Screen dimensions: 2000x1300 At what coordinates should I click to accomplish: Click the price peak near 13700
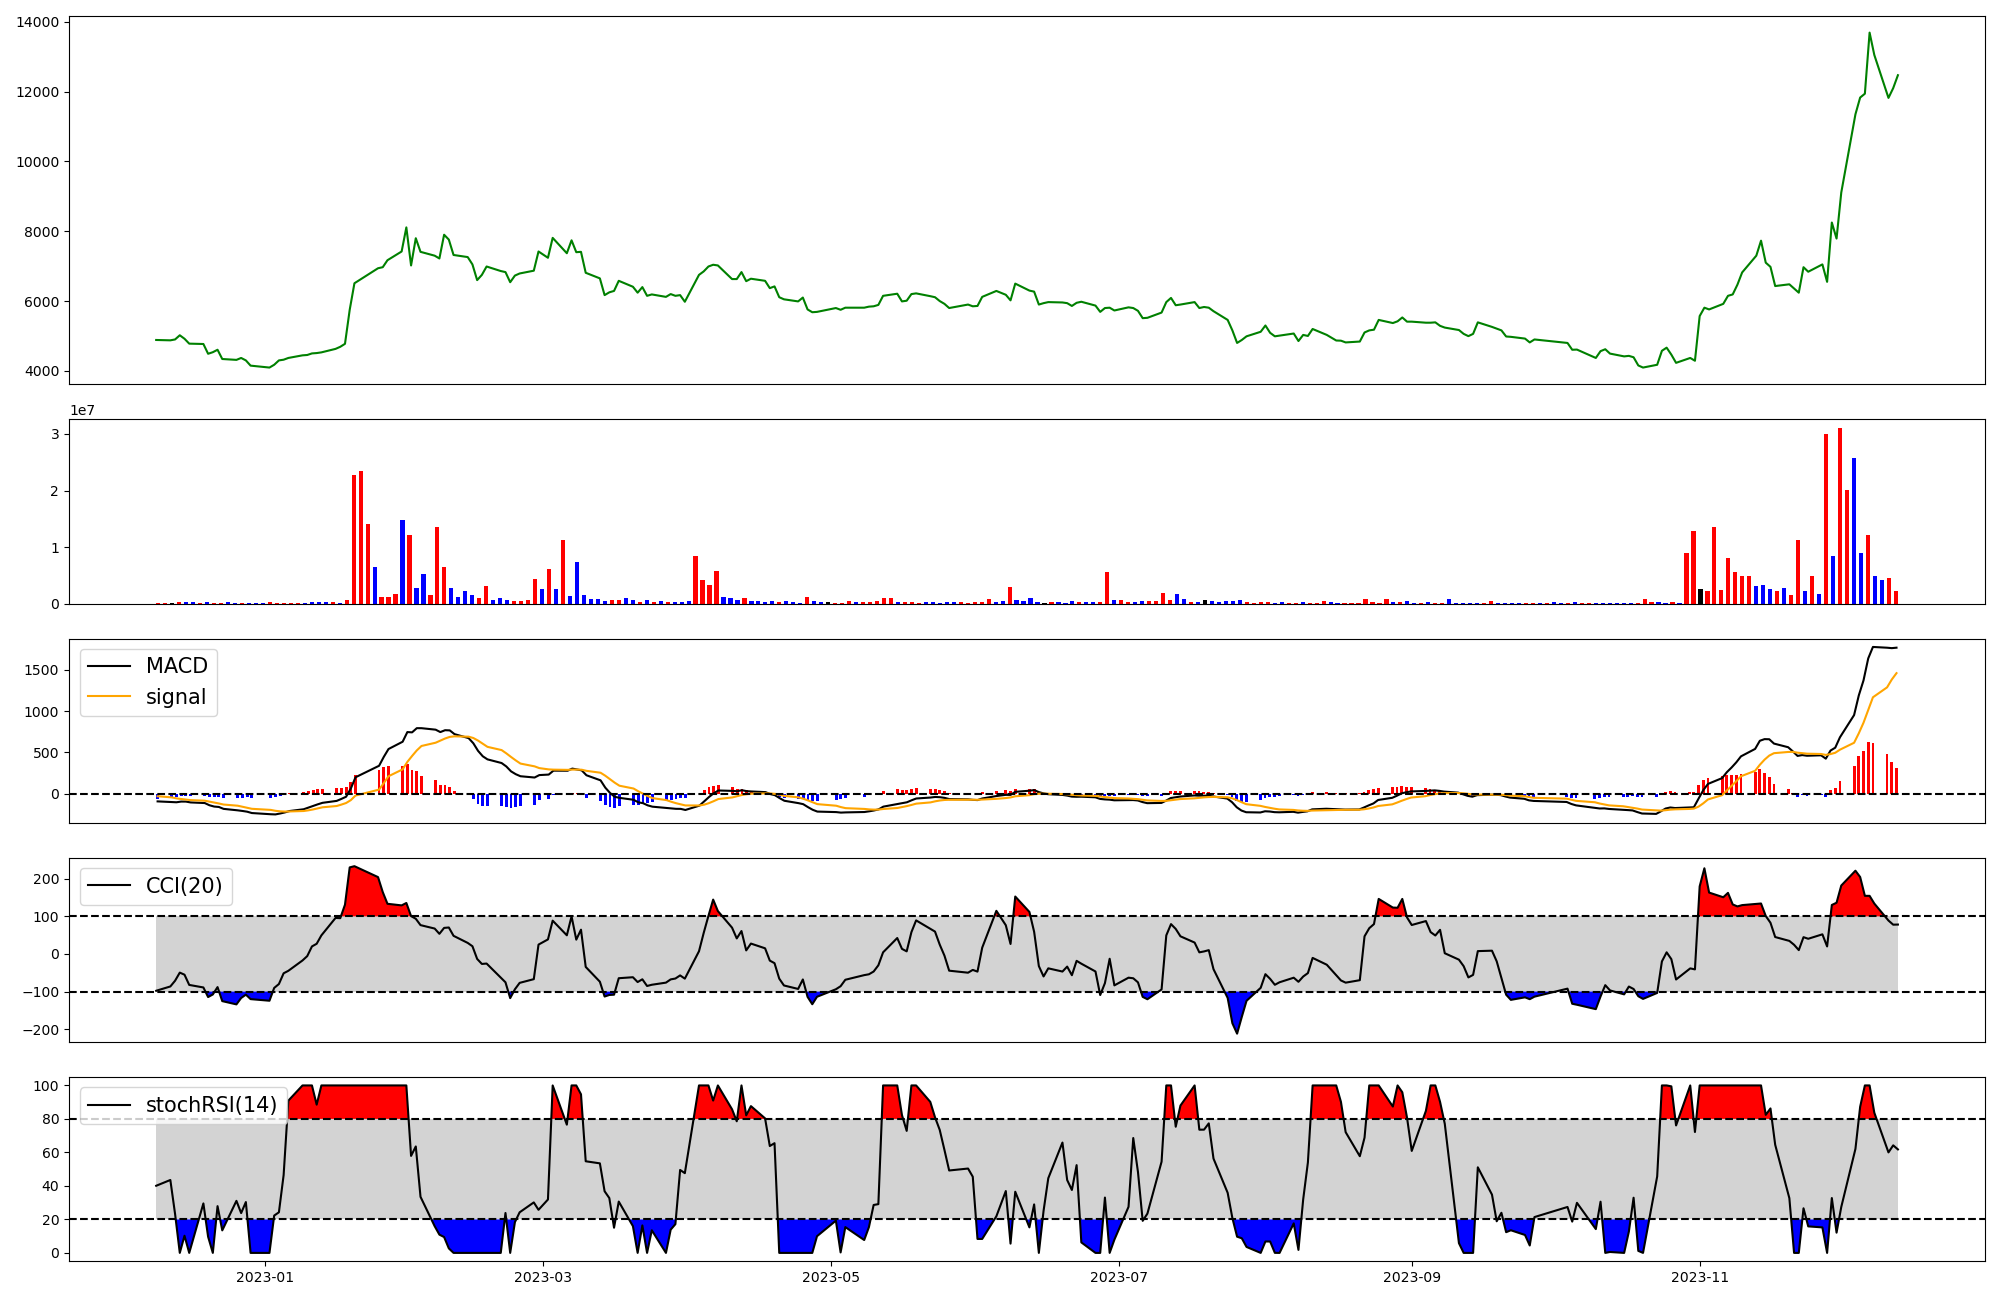(1869, 33)
